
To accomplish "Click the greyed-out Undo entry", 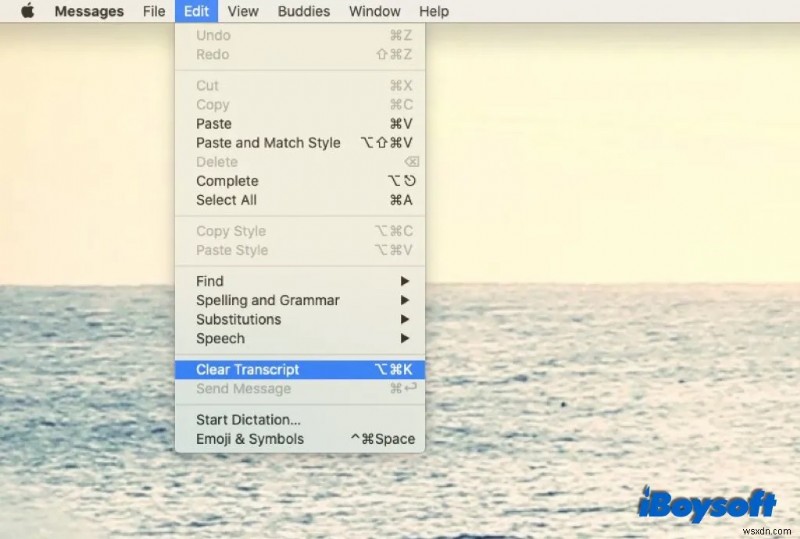I will point(300,35).
